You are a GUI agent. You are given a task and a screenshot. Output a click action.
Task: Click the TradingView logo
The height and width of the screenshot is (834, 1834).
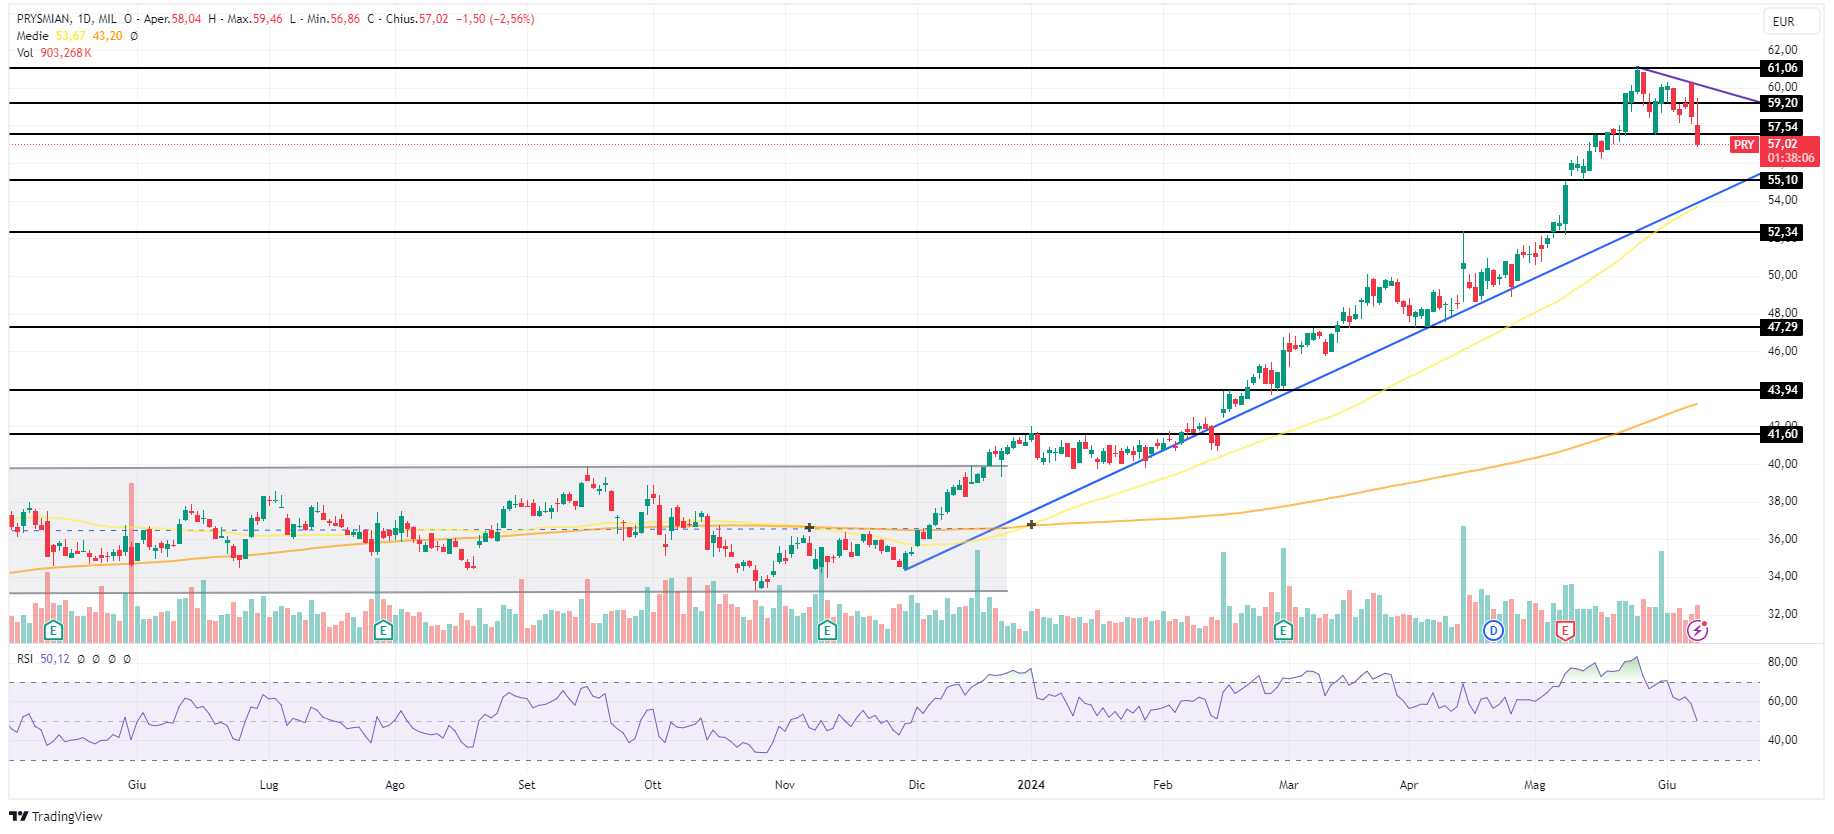click(x=56, y=816)
